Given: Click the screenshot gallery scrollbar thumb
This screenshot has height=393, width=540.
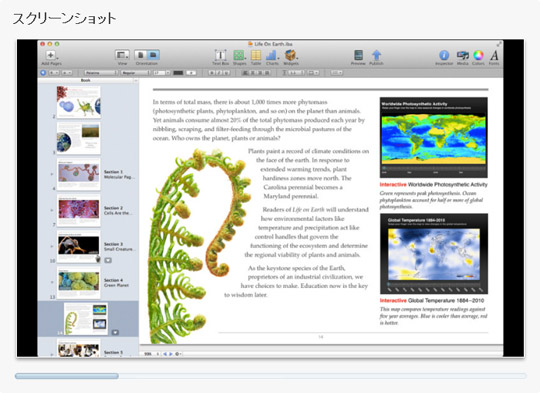Looking at the screenshot, I should click(67, 376).
